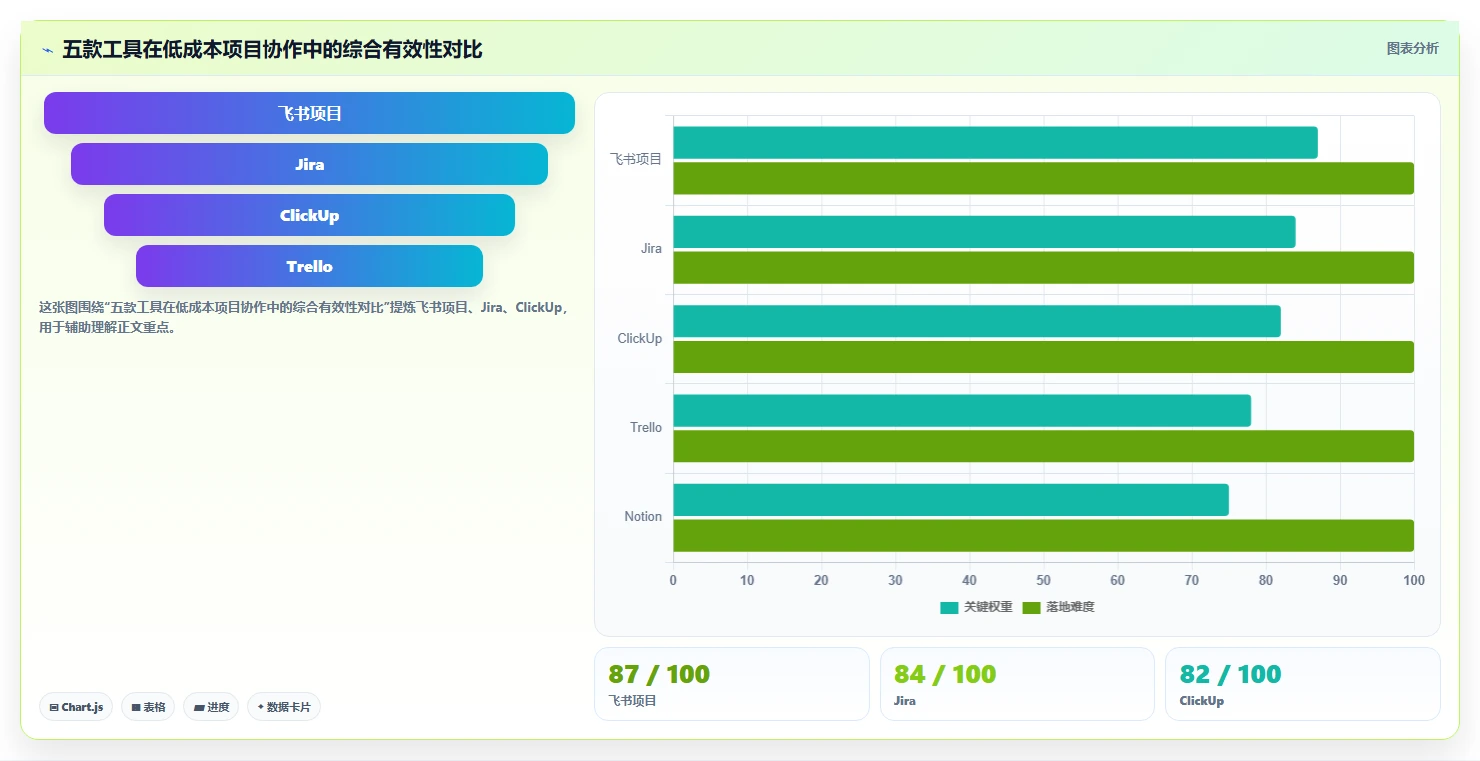Click the green 落地难度 bar for Trello

coord(1043,446)
